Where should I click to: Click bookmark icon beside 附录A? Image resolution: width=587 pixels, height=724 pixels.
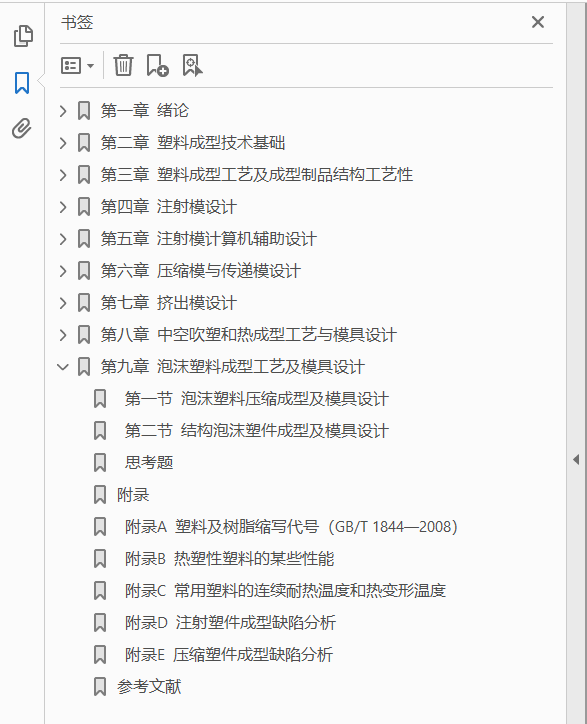[100, 527]
